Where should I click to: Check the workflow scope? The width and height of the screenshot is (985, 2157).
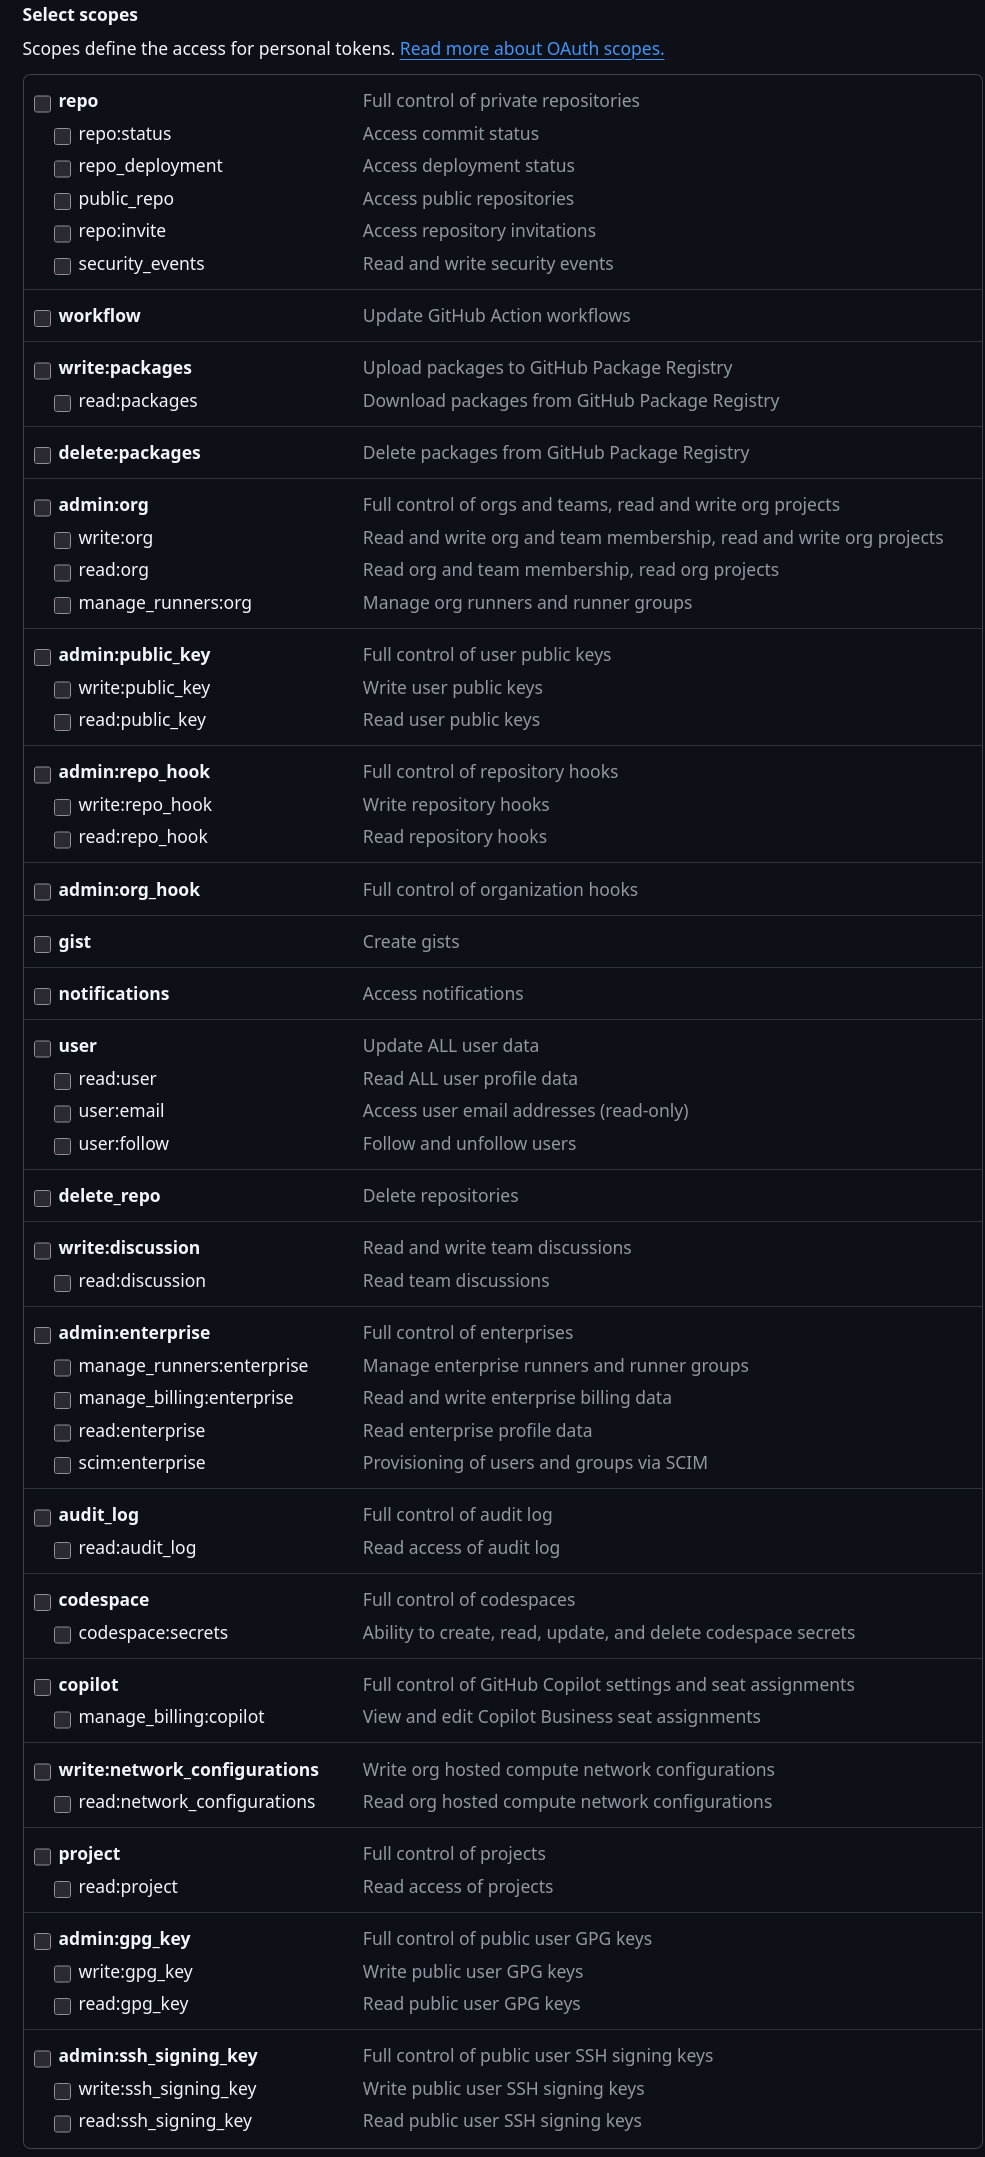pyautogui.click(x=42, y=318)
